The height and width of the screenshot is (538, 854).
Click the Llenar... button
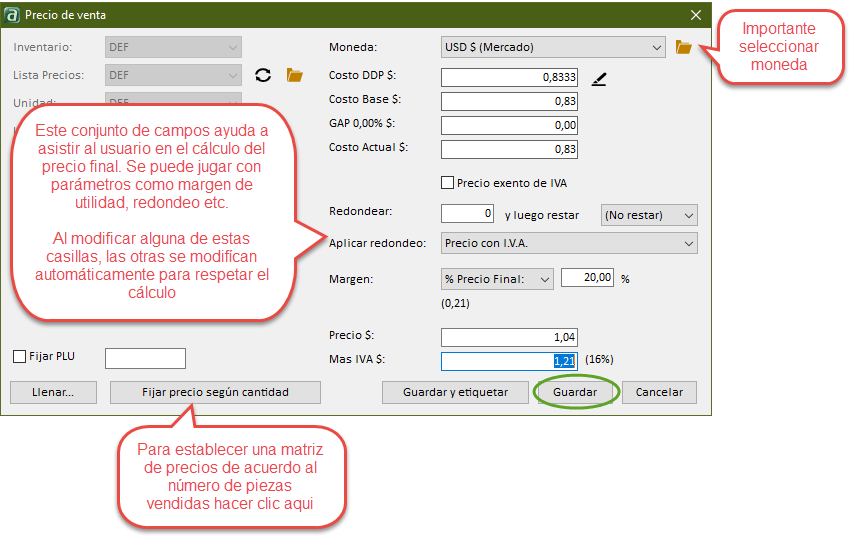[x=55, y=393]
